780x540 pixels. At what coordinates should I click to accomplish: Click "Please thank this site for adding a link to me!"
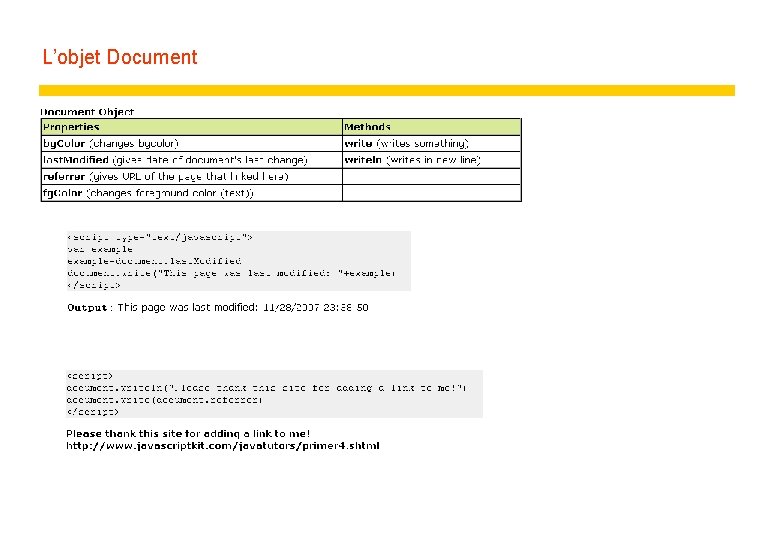pos(189,434)
